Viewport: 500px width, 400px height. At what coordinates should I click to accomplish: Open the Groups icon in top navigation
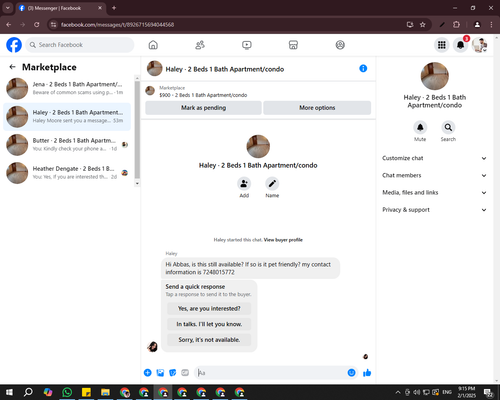pyautogui.click(x=340, y=45)
